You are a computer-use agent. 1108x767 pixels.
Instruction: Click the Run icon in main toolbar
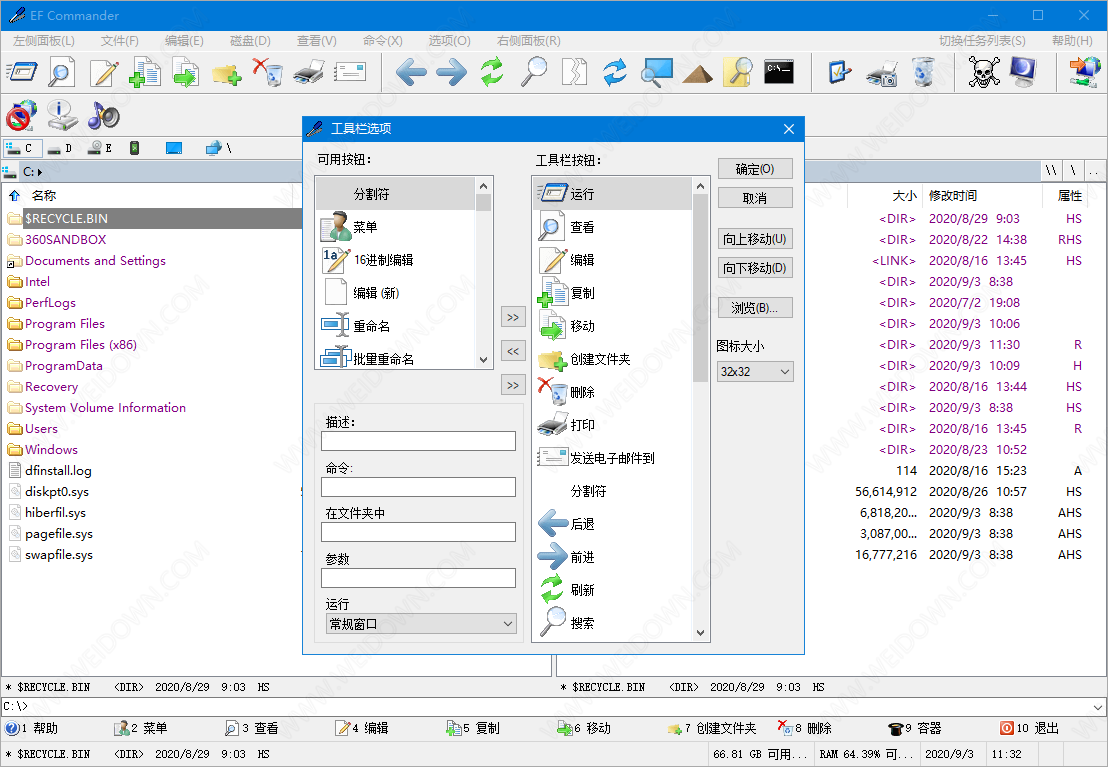(23, 72)
